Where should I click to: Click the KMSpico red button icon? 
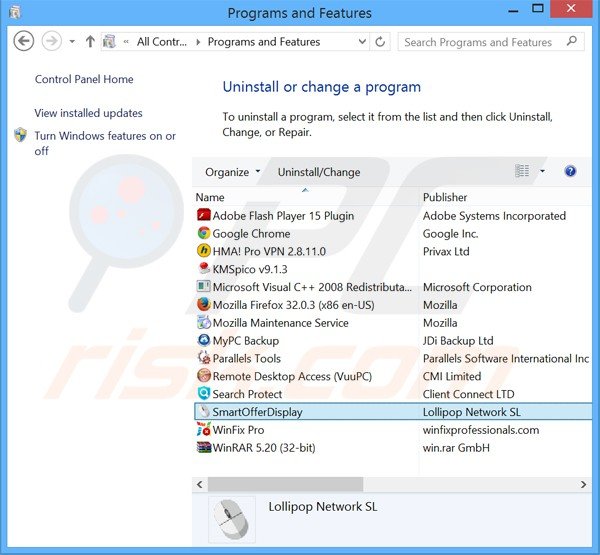point(204,269)
